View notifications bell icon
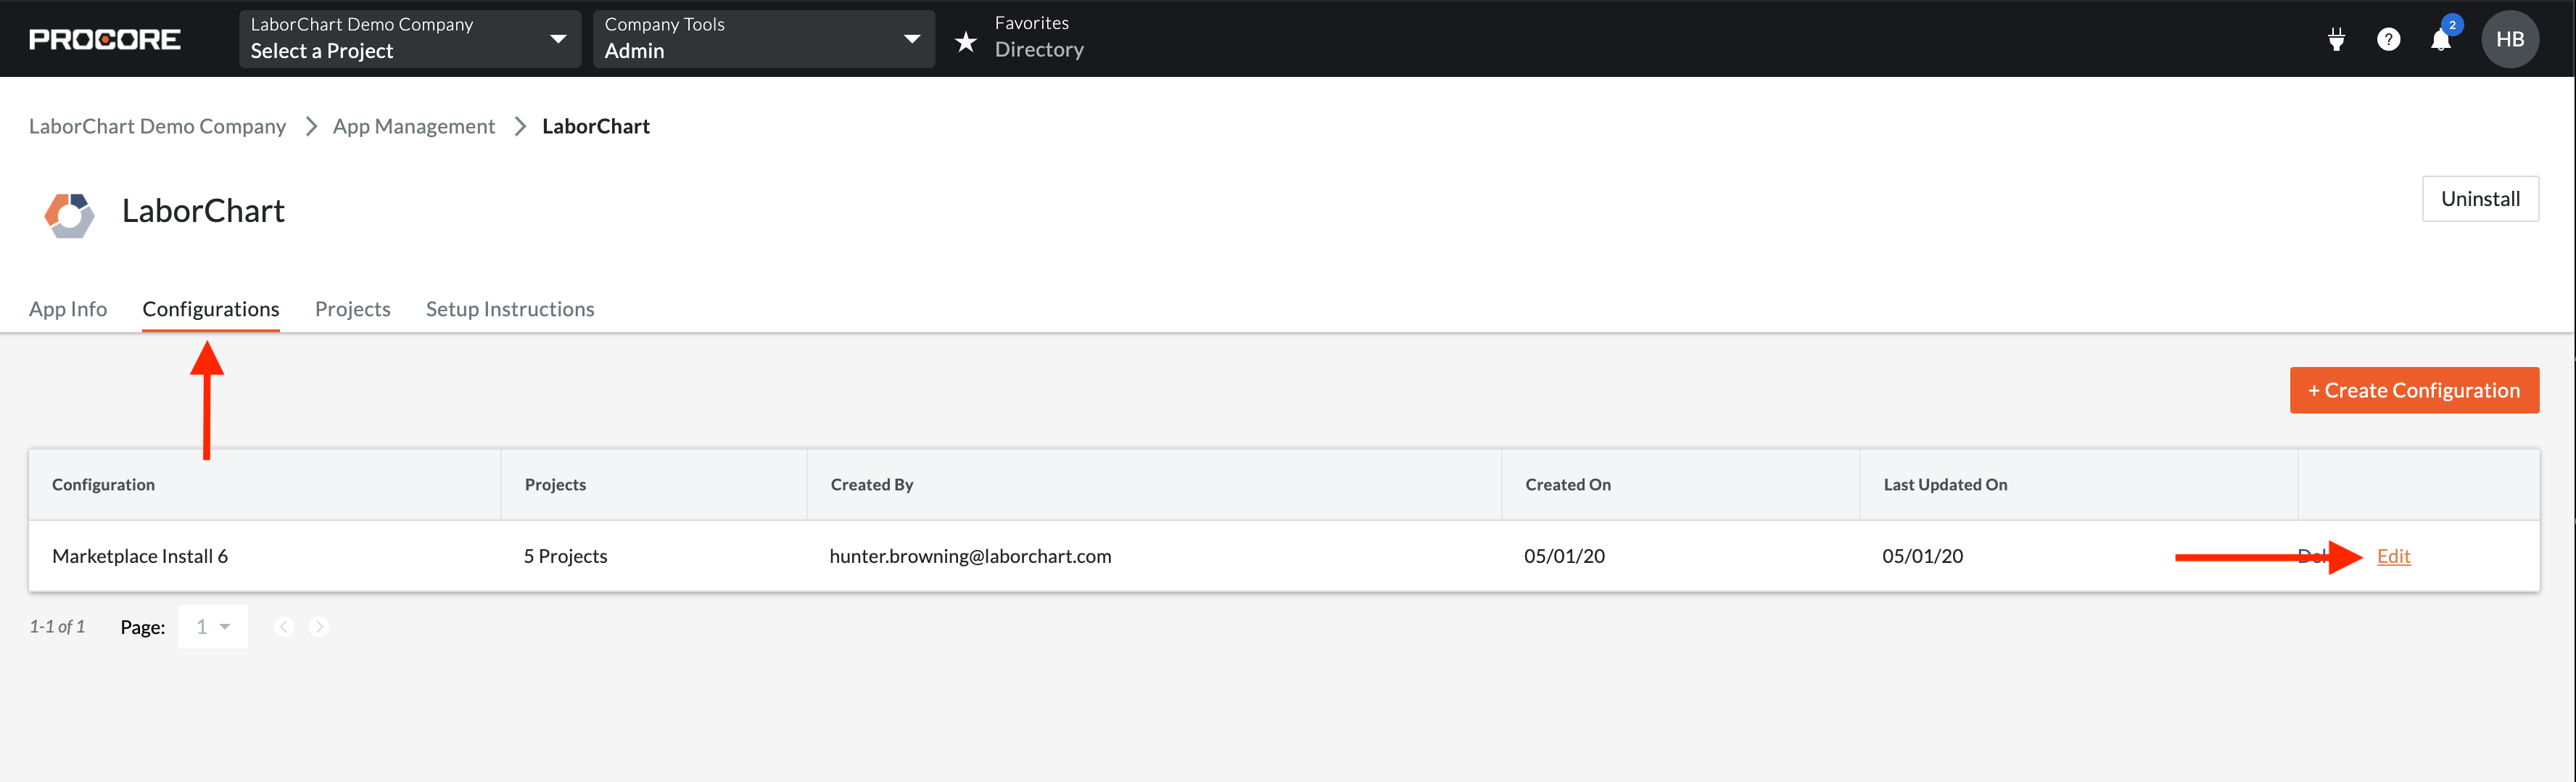Viewport: 2576px width, 782px height. [x=2441, y=39]
